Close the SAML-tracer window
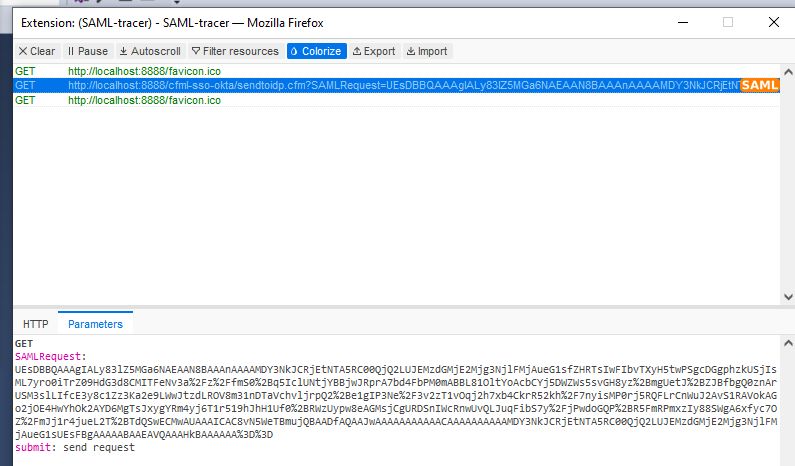The height and width of the screenshot is (466, 795). pos(774,22)
